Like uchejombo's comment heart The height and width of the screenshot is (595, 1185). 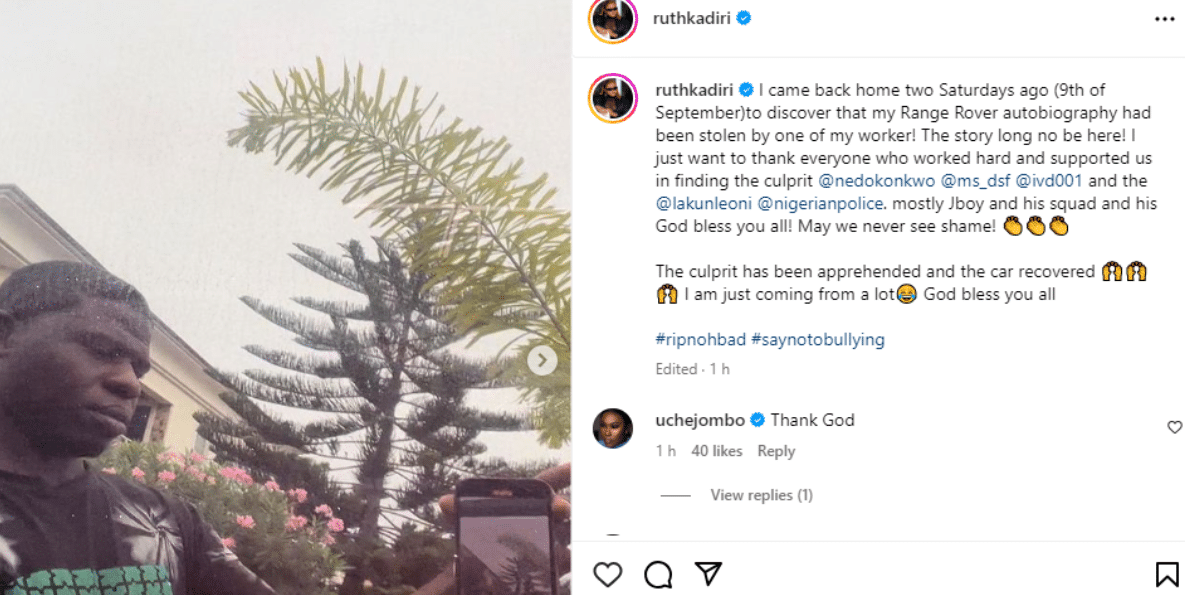tap(1174, 428)
